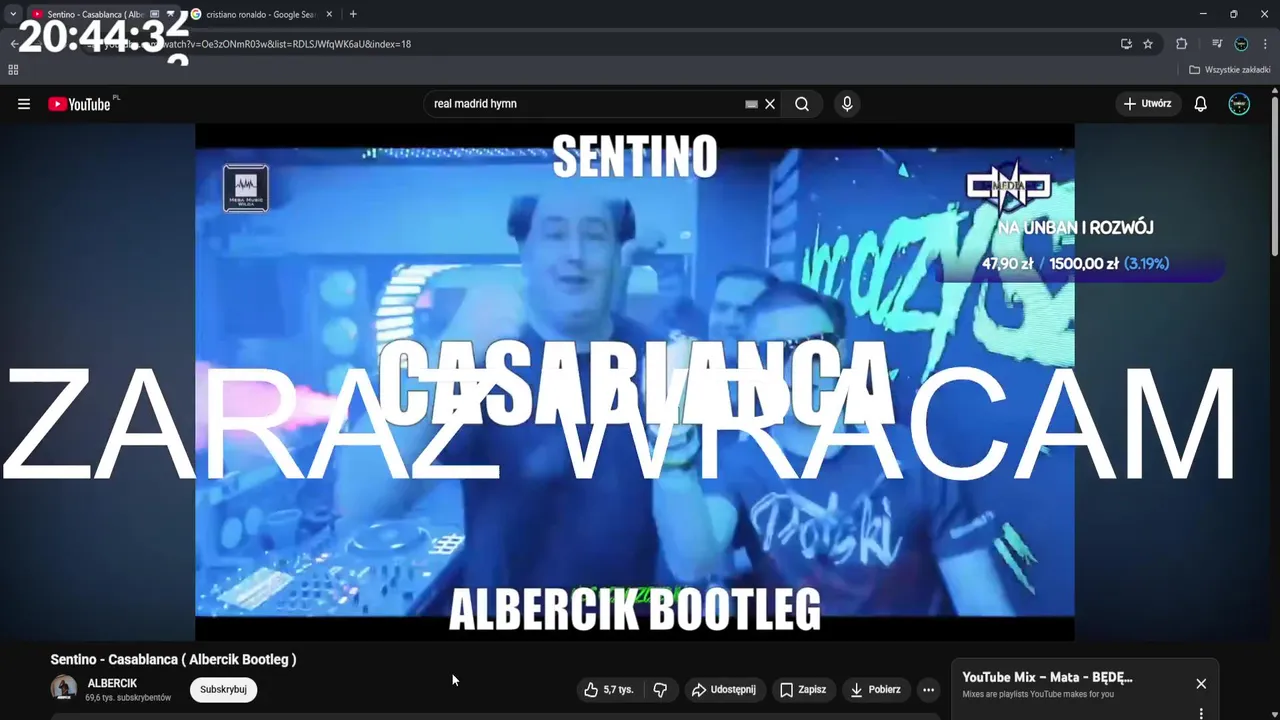Install app icon in address bar
This screenshot has width=1280, height=720.
1126,44
